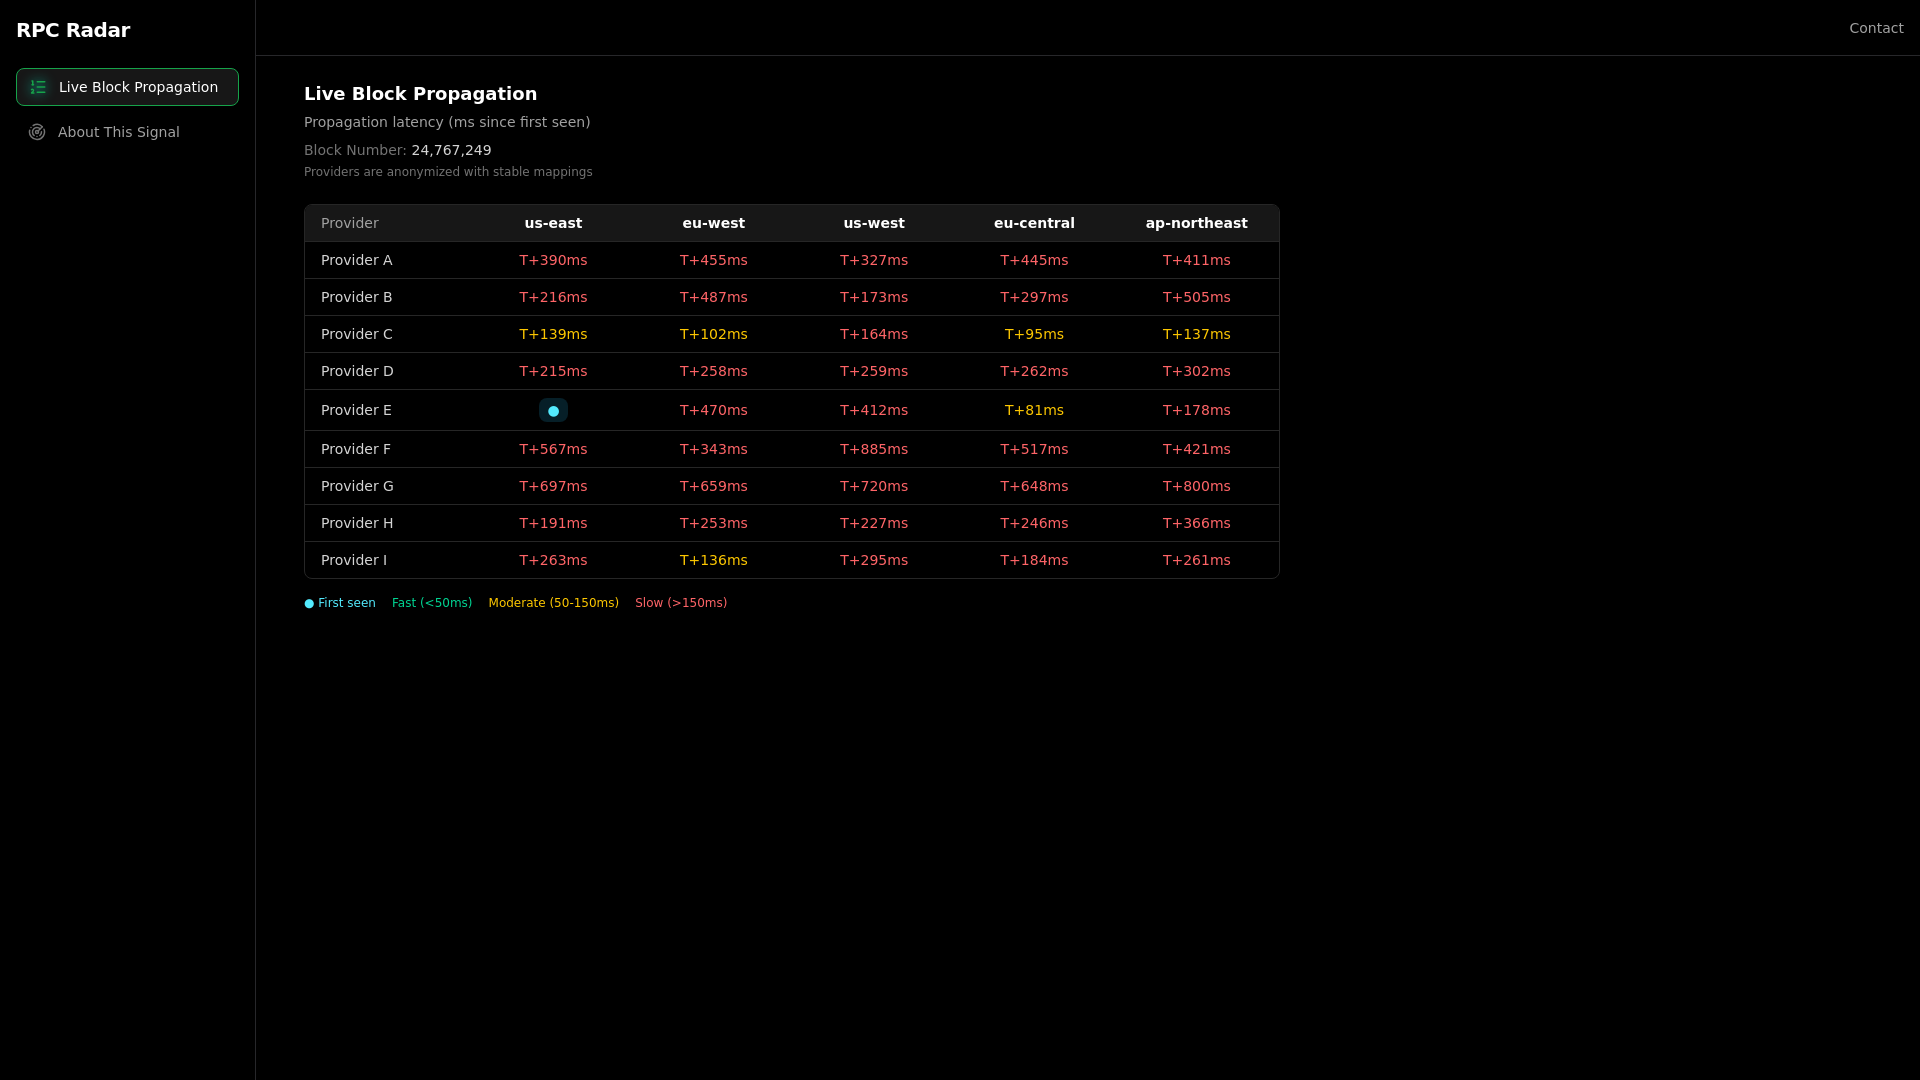Select the Provider C row label

357,334
